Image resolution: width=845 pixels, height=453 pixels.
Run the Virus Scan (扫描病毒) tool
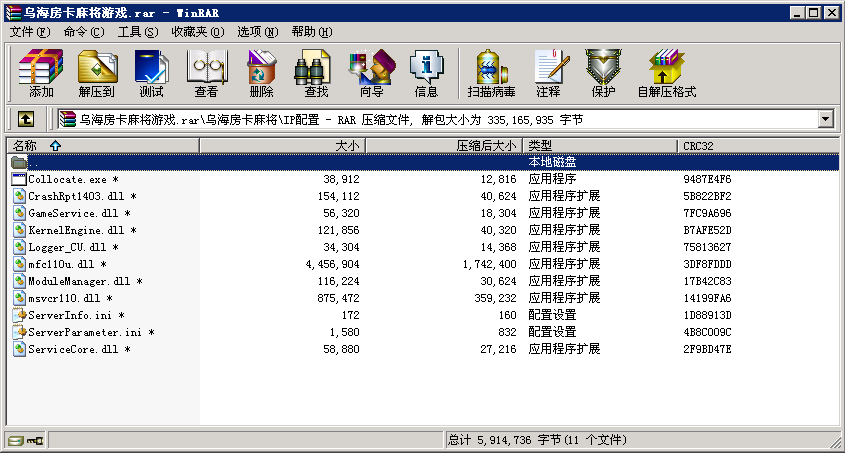[x=491, y=73]
